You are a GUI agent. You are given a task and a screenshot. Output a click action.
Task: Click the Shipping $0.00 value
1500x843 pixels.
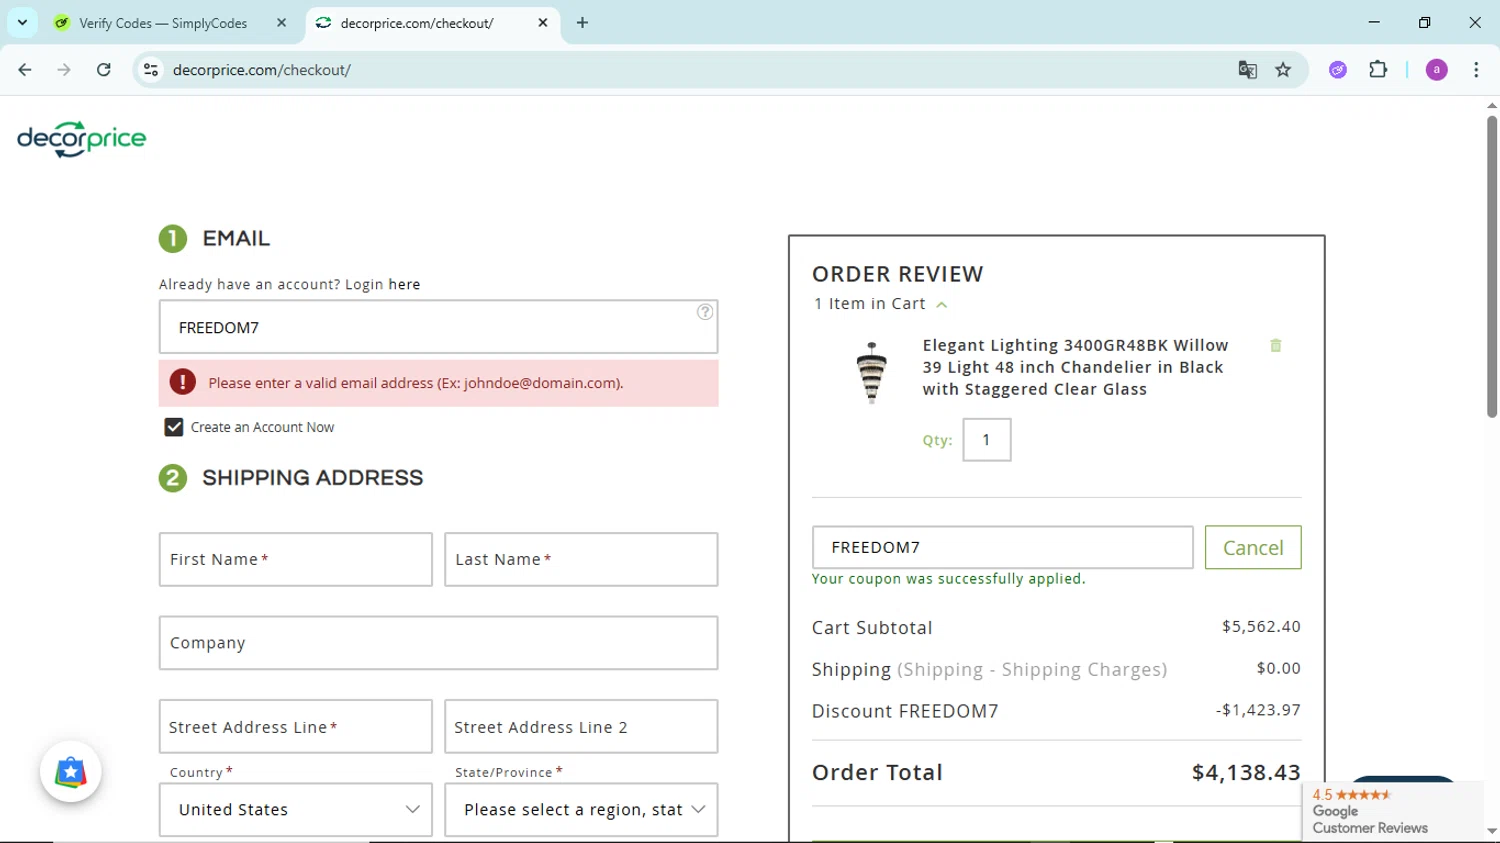point(1279,668)
